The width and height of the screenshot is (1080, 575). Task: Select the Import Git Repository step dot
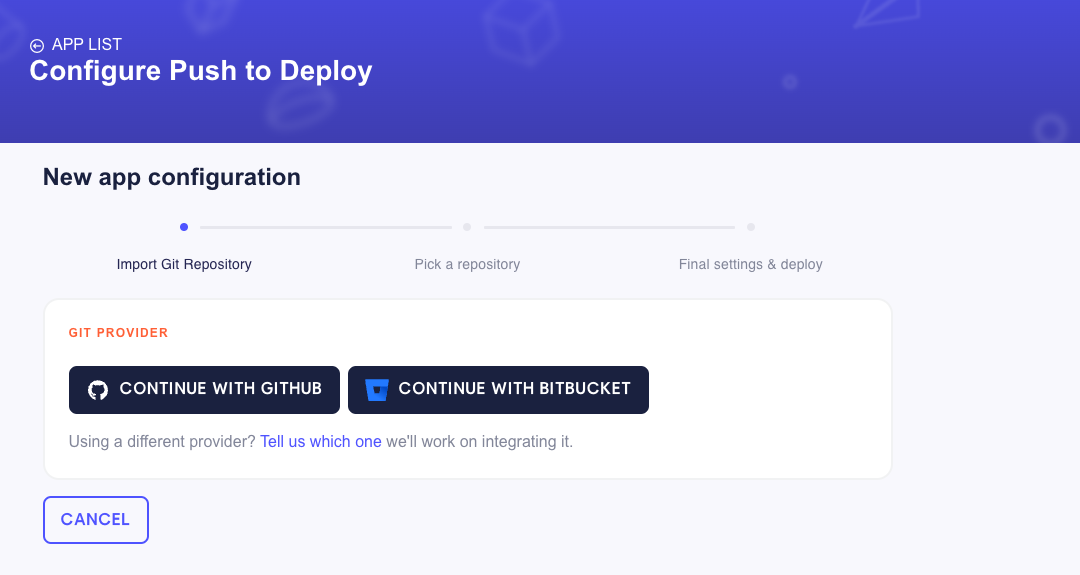tap(184, 227)
